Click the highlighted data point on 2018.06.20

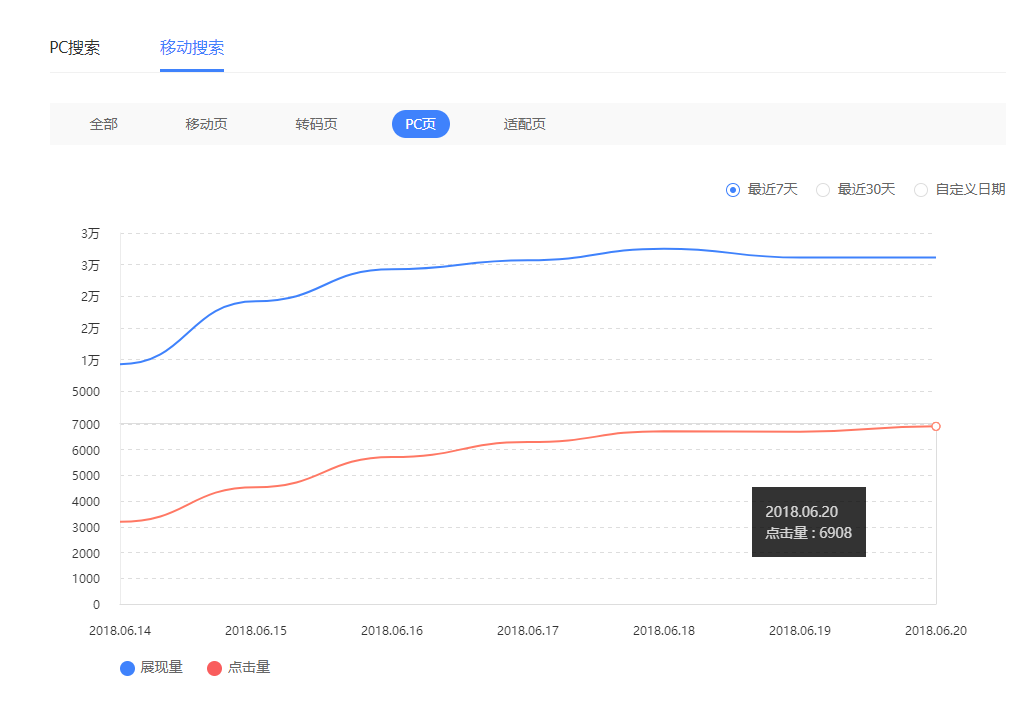pos(936,426)
